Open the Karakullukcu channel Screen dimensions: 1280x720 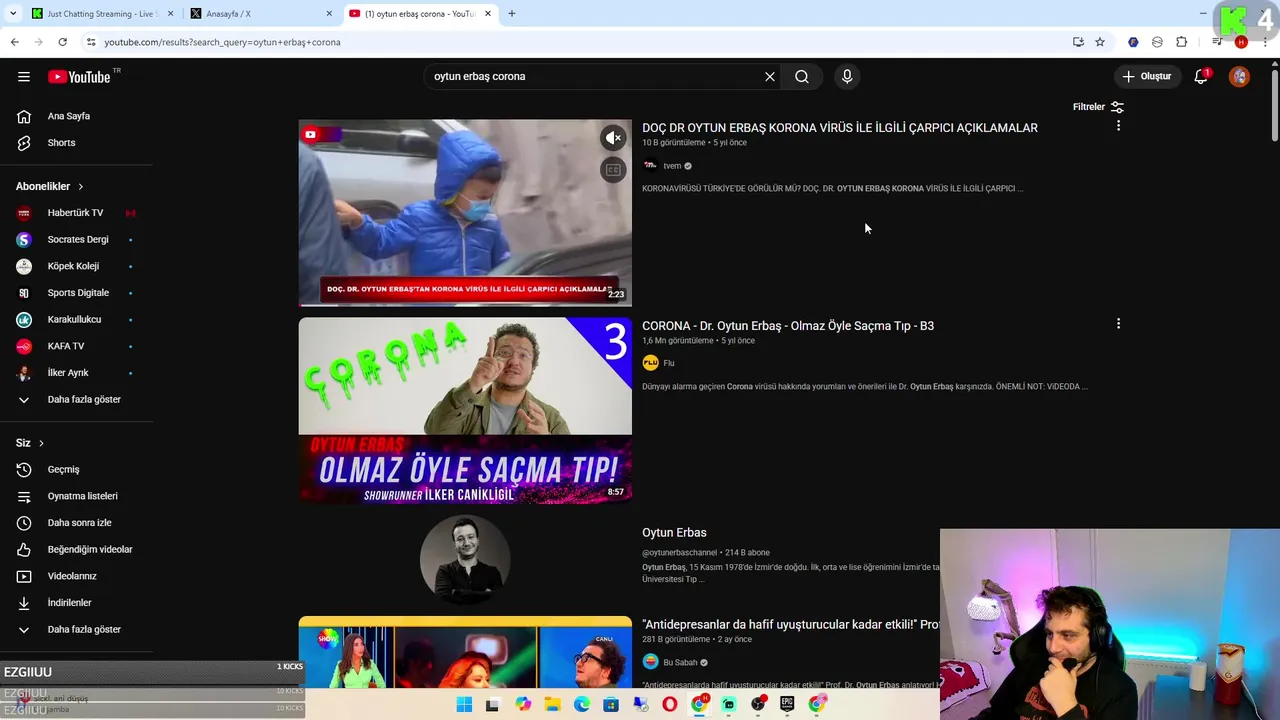point(76,320)
